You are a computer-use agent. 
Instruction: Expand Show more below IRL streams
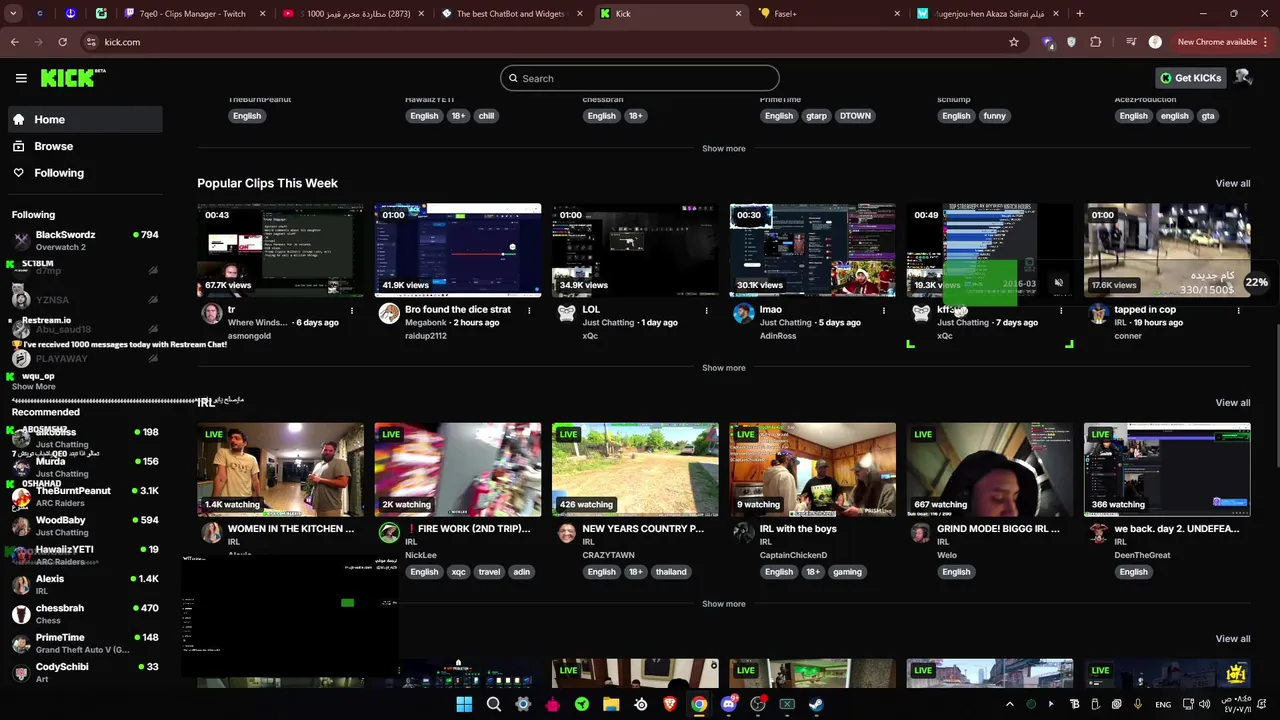click(723, 604)
